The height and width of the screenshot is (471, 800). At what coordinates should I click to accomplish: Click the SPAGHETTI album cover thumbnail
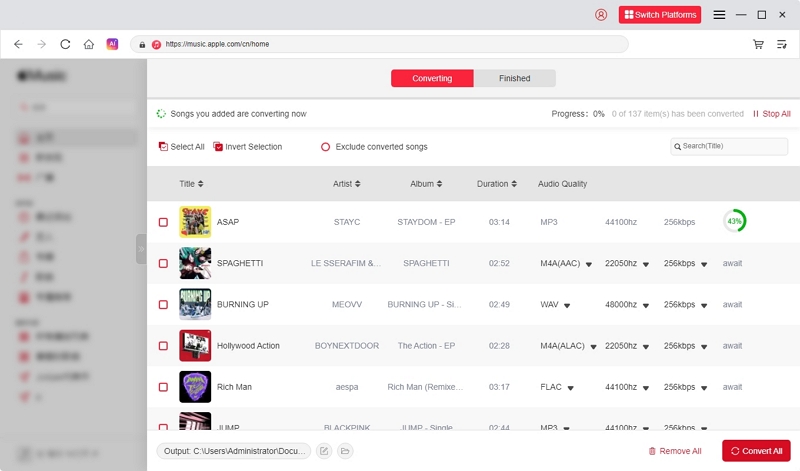coord(195,263)
